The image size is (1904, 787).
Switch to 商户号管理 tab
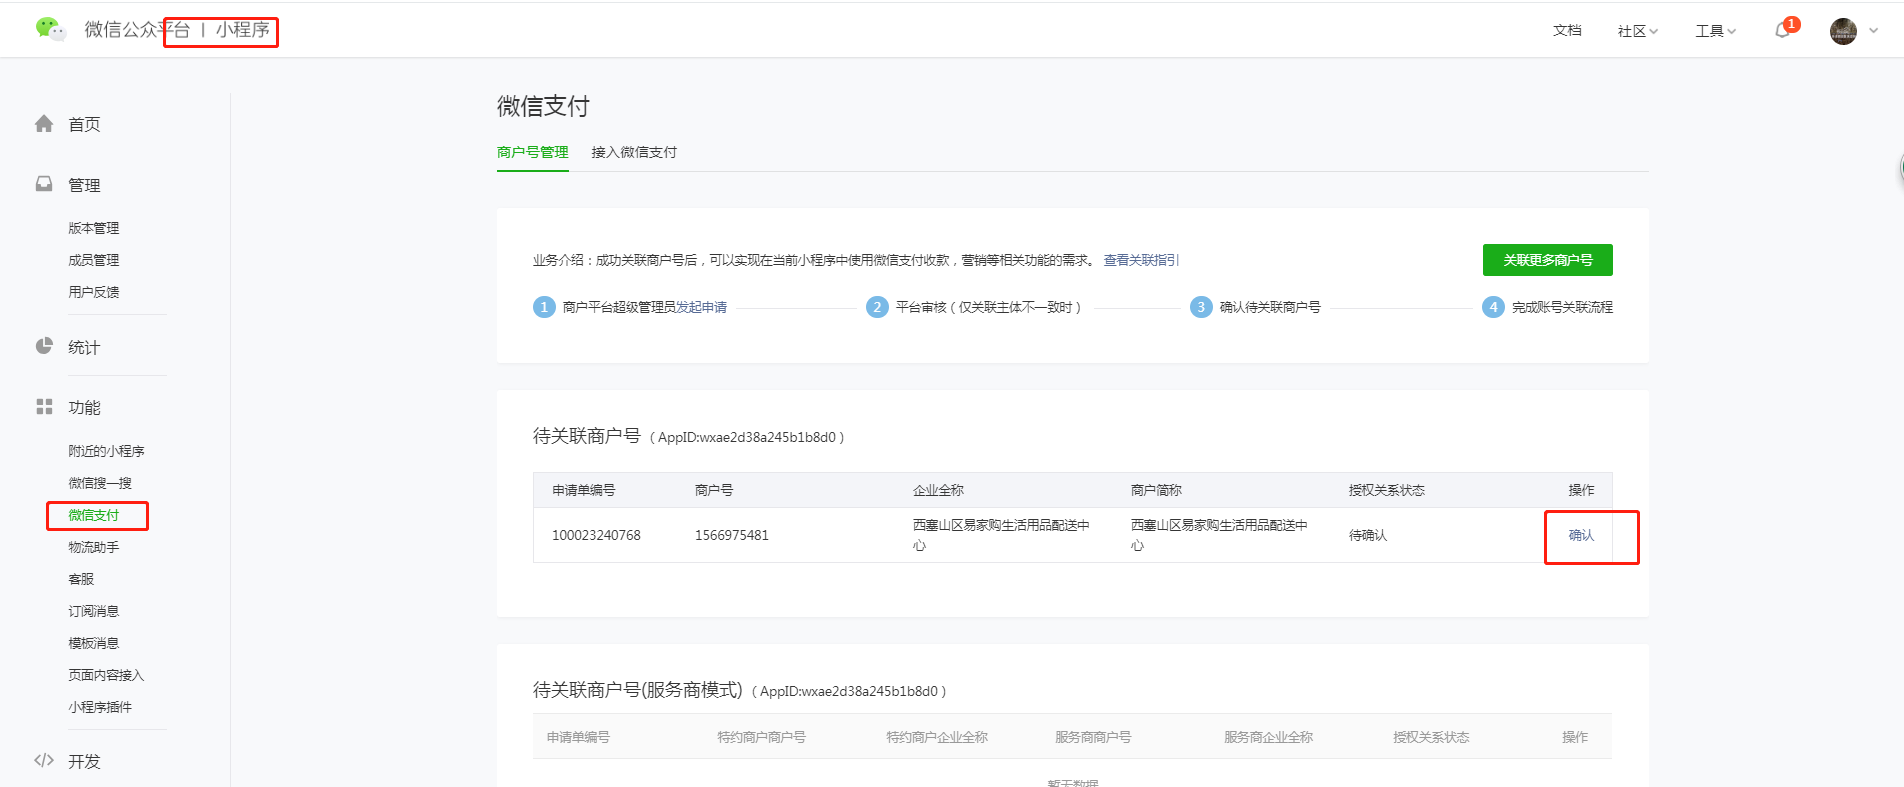(533, 152)
